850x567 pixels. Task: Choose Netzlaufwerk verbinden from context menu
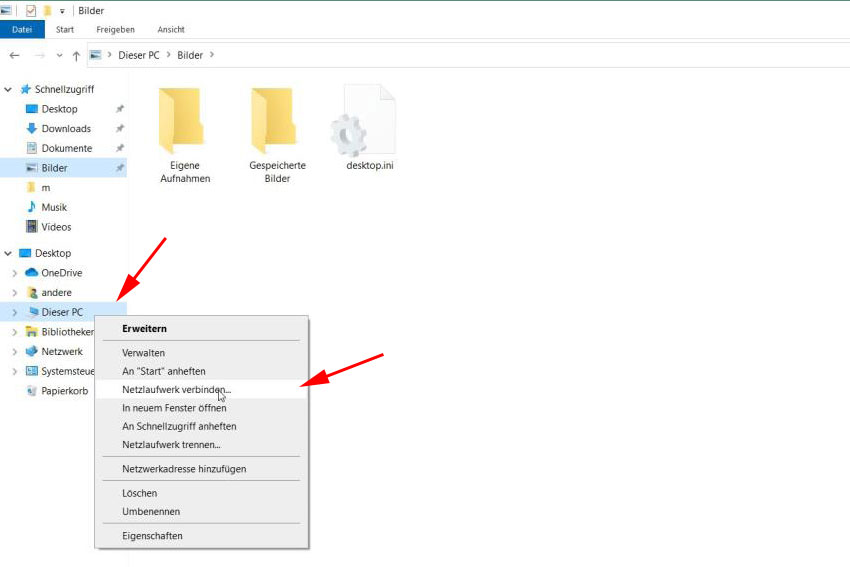pos(176,389)
